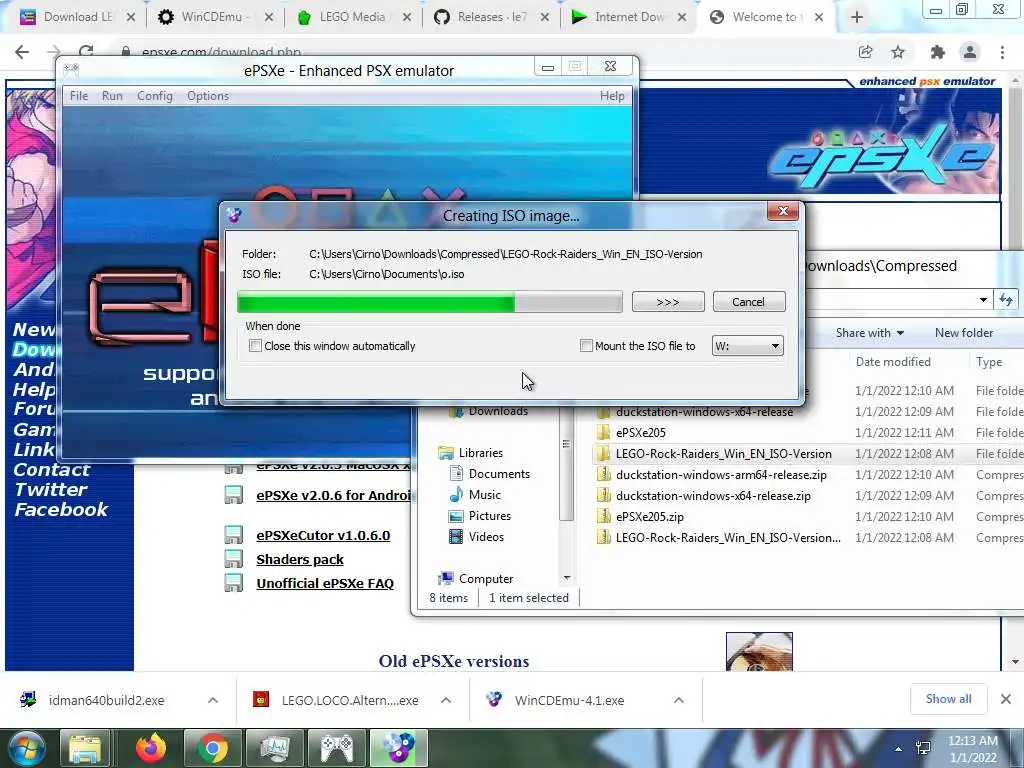Viewport: 1024px width, 768px height.
Task: Select duckstation-windows-arm64-release.zip file
Action: (x=721, y=475)
